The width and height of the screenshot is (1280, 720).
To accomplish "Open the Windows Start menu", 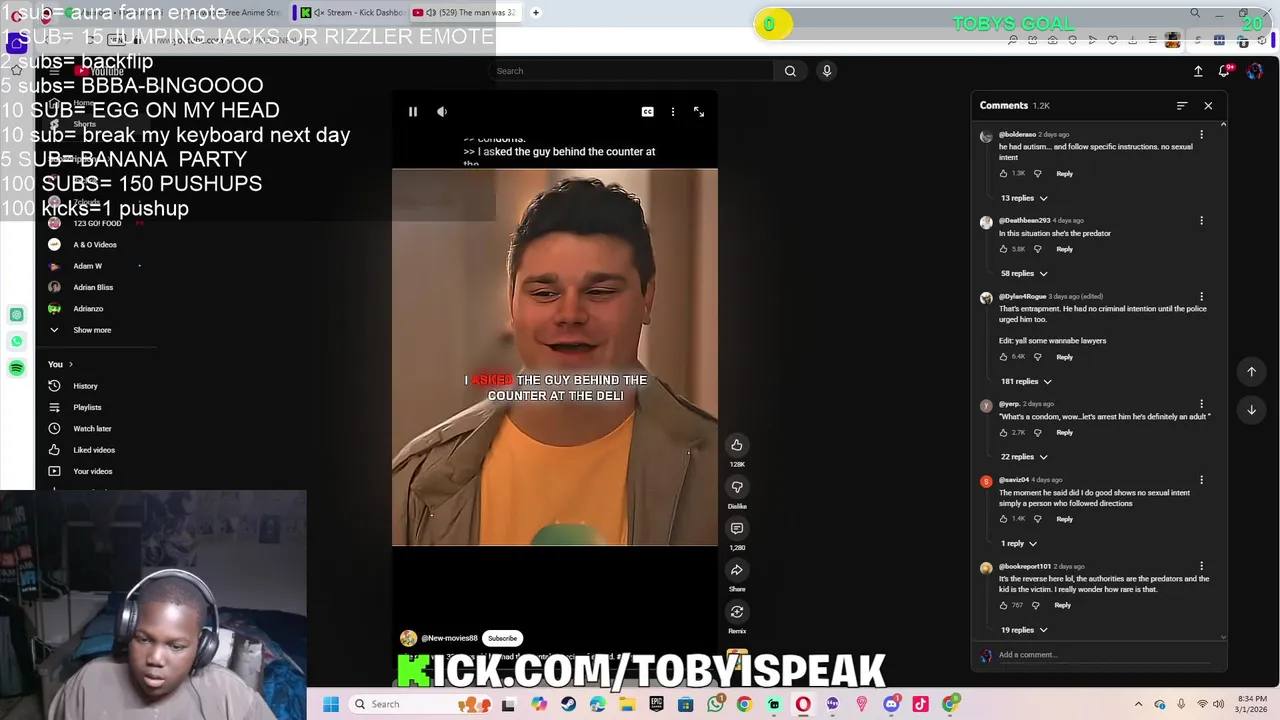I will 330,704.
